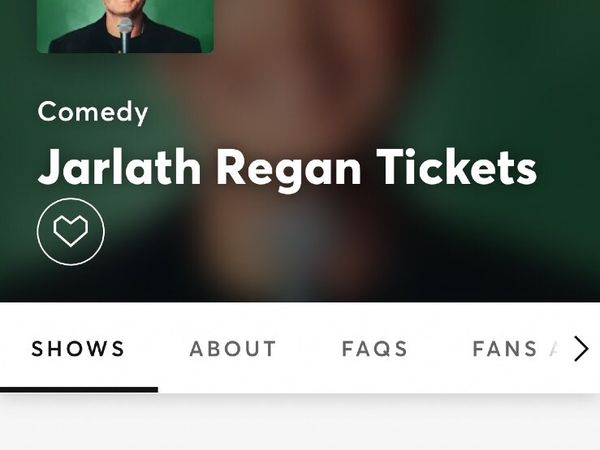Add Jarlath Regan to favorites with heart icon

[71, 232]
